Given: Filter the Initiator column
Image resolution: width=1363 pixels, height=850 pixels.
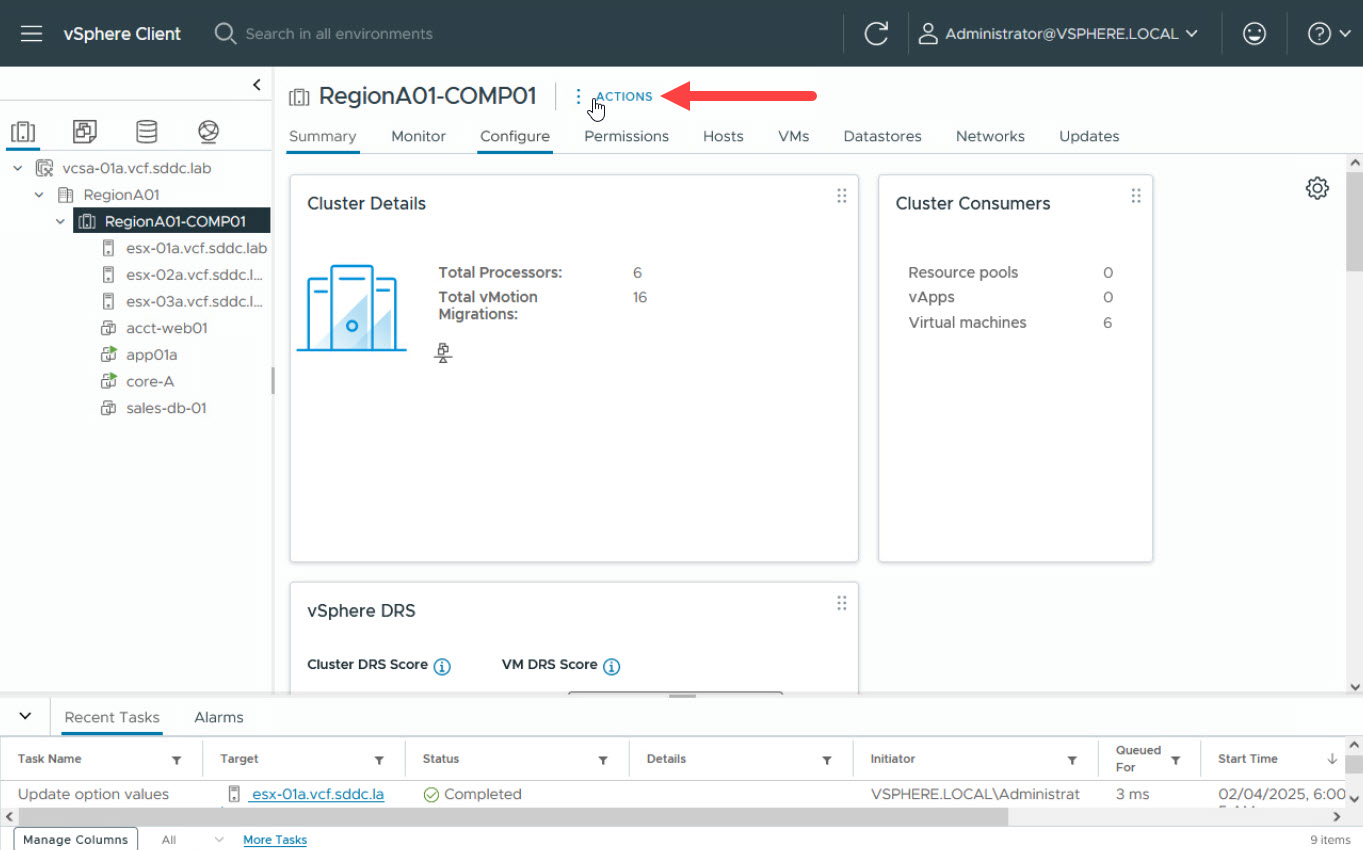Looking at the screenshot, I should (1072, 760).
